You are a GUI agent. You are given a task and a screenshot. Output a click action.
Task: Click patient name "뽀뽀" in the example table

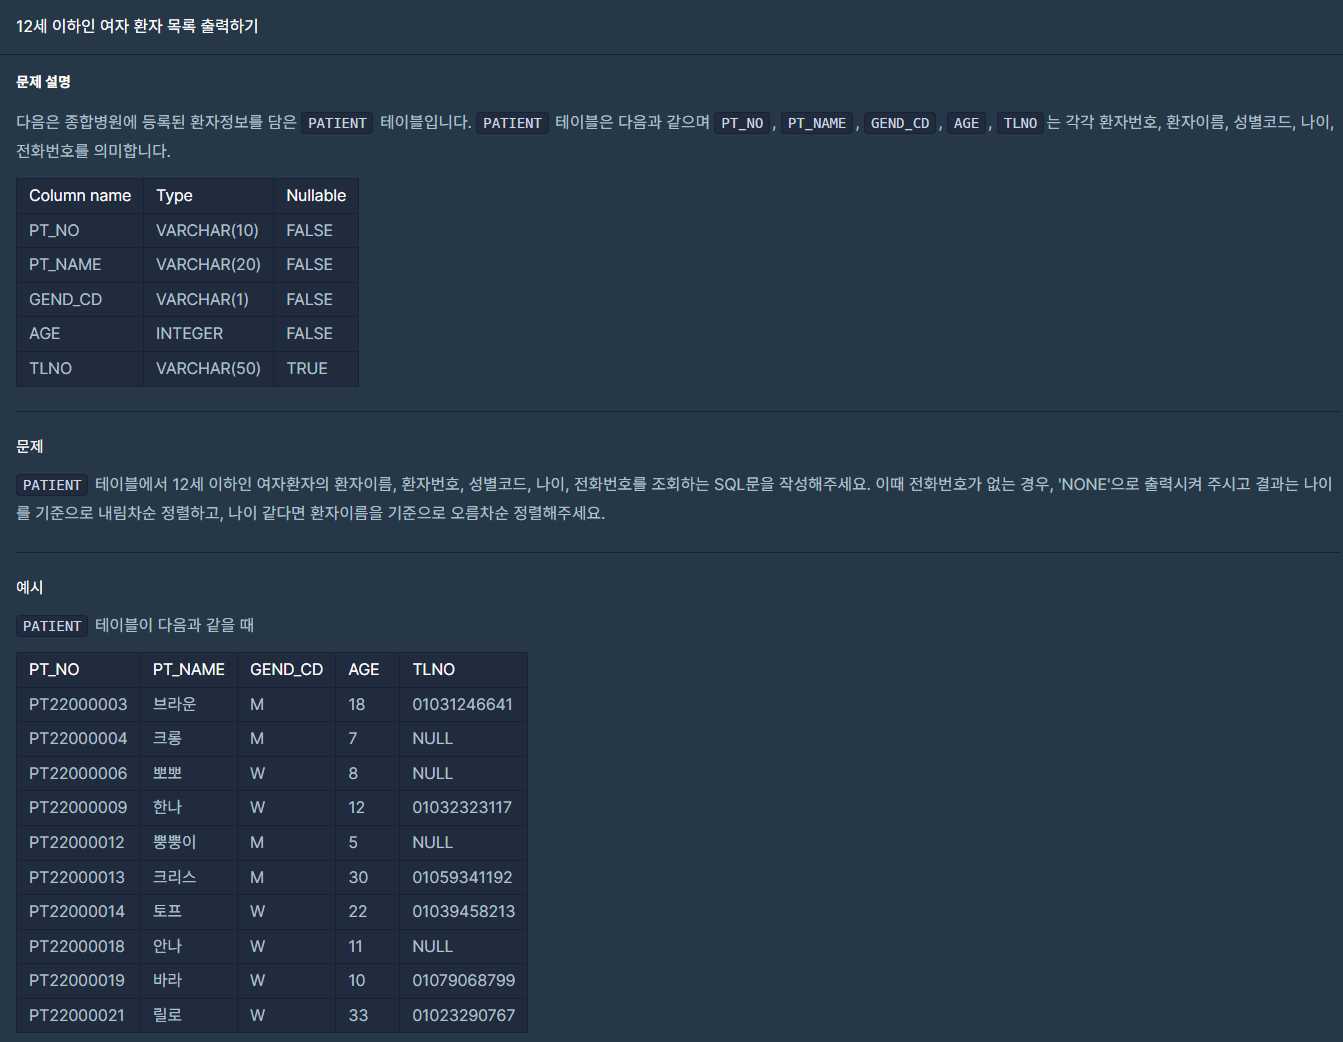click(x=167, y=774)
